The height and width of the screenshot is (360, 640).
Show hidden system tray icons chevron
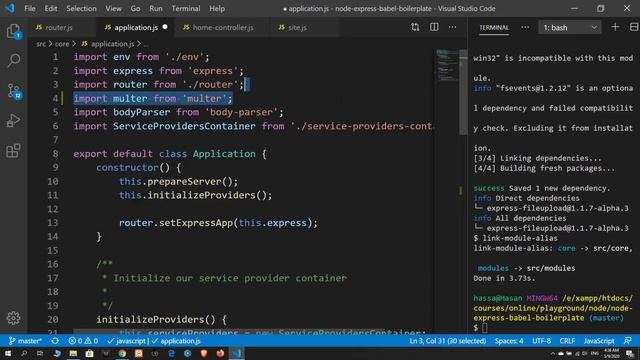tap(553, 354)
